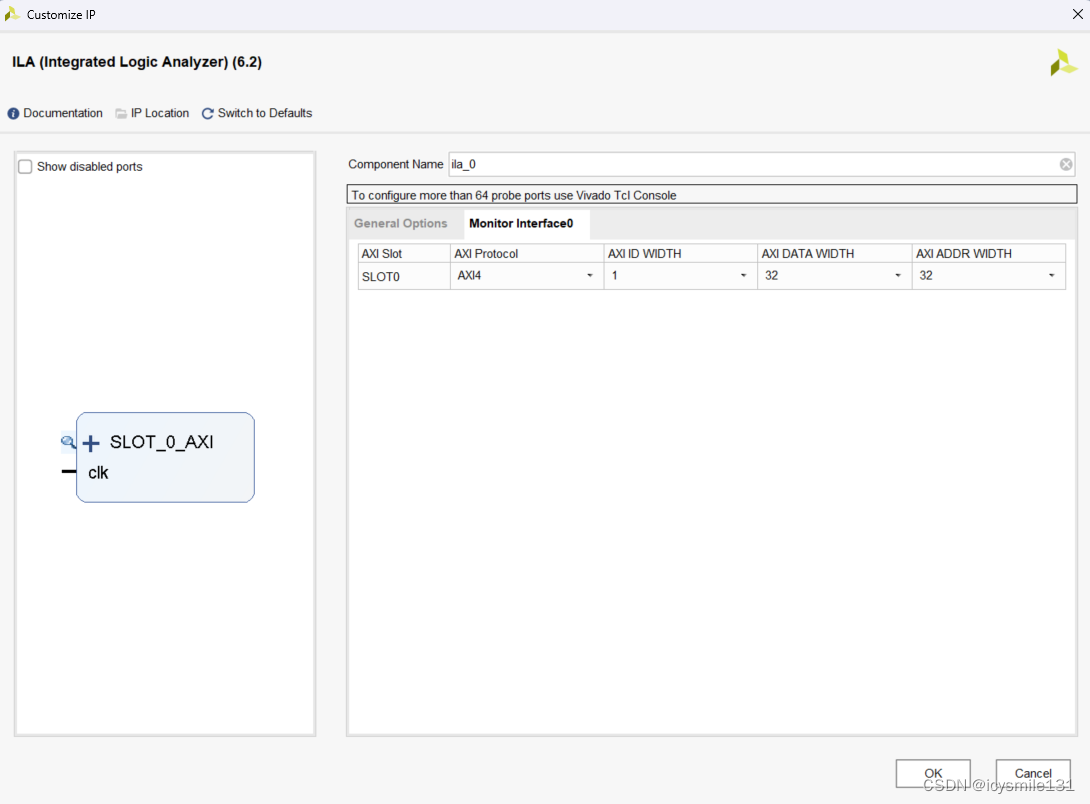This screenshot has width=1090, height=804.
Task: Click the Cancel button
Action: coord(1033,773)
